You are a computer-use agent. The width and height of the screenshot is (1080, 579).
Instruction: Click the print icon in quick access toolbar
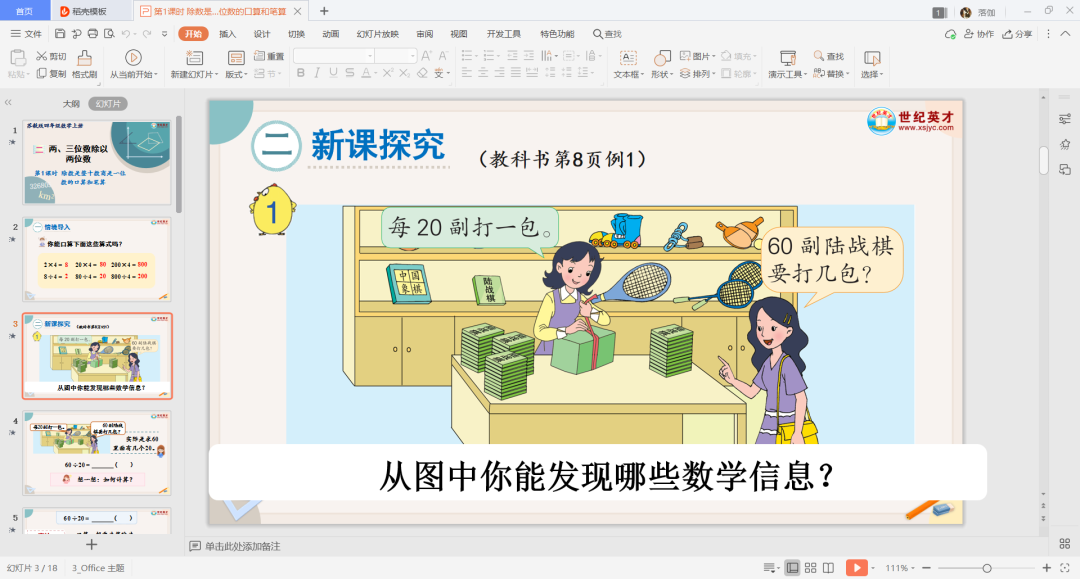[92, 34]
